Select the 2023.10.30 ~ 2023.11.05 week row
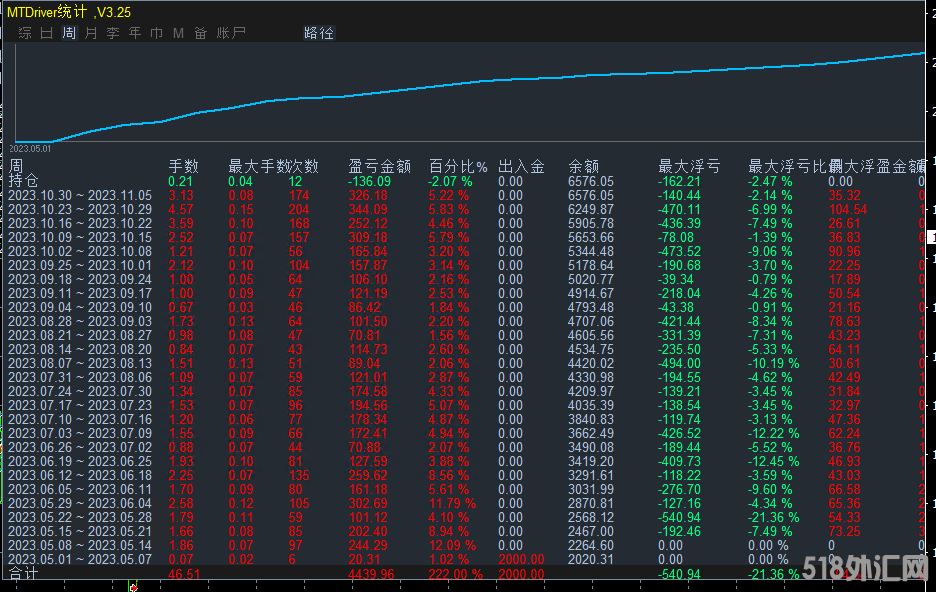The height and width of the screenshot is (592, 936). pyautogui.click(x=80, y=196)
